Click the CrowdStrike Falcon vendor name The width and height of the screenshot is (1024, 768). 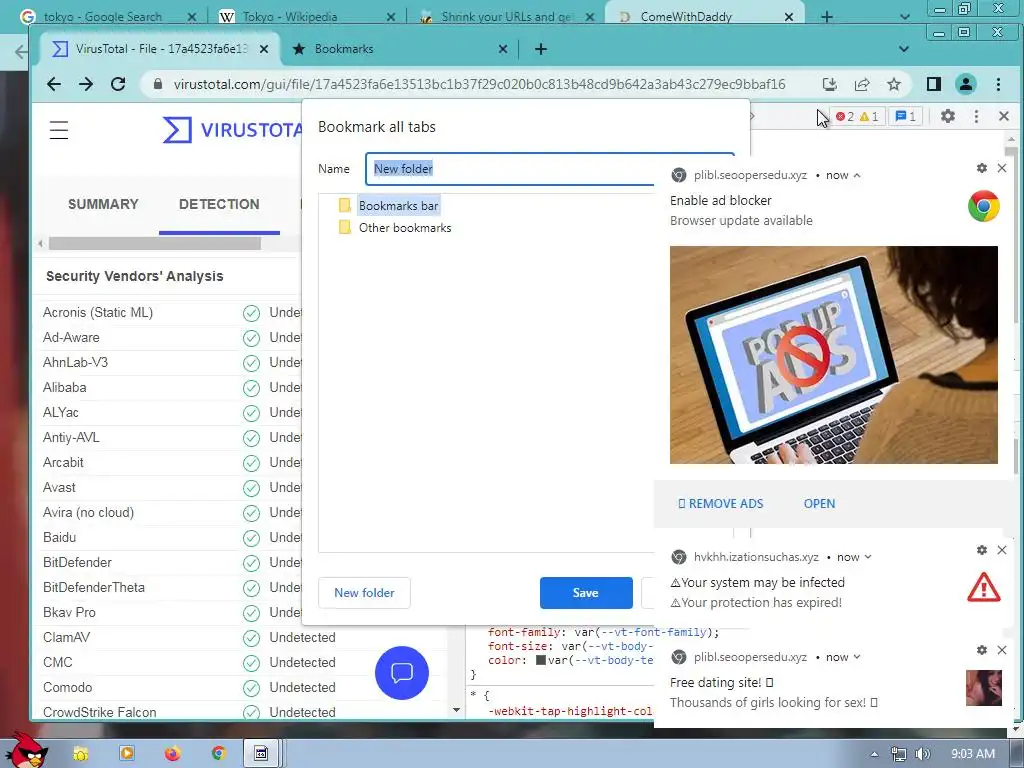99,712
